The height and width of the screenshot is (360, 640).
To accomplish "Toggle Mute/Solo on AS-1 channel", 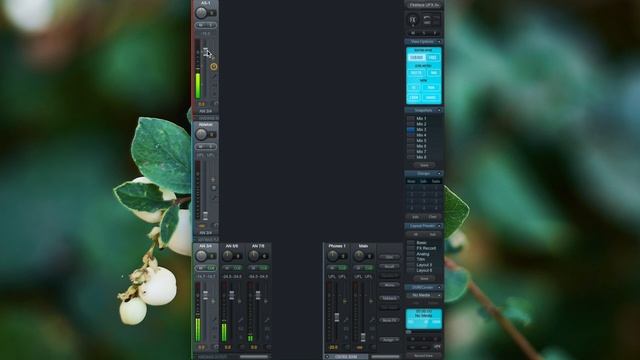I will (x=205, y=25).
